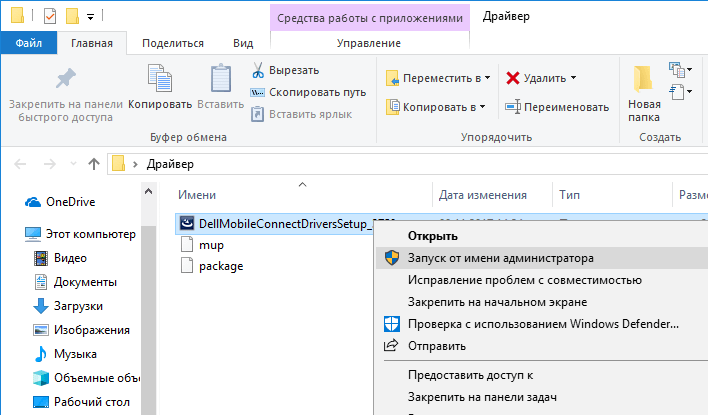The height and width of the screenshot is (415, 708).
Task: Select Предоставить доступ к
Action: click(542, 375)
